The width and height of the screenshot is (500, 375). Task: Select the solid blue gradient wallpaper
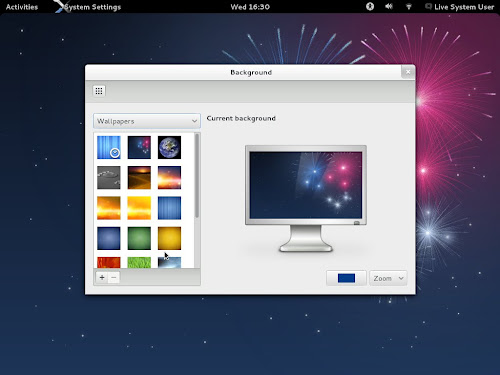(x=109, y=238)
